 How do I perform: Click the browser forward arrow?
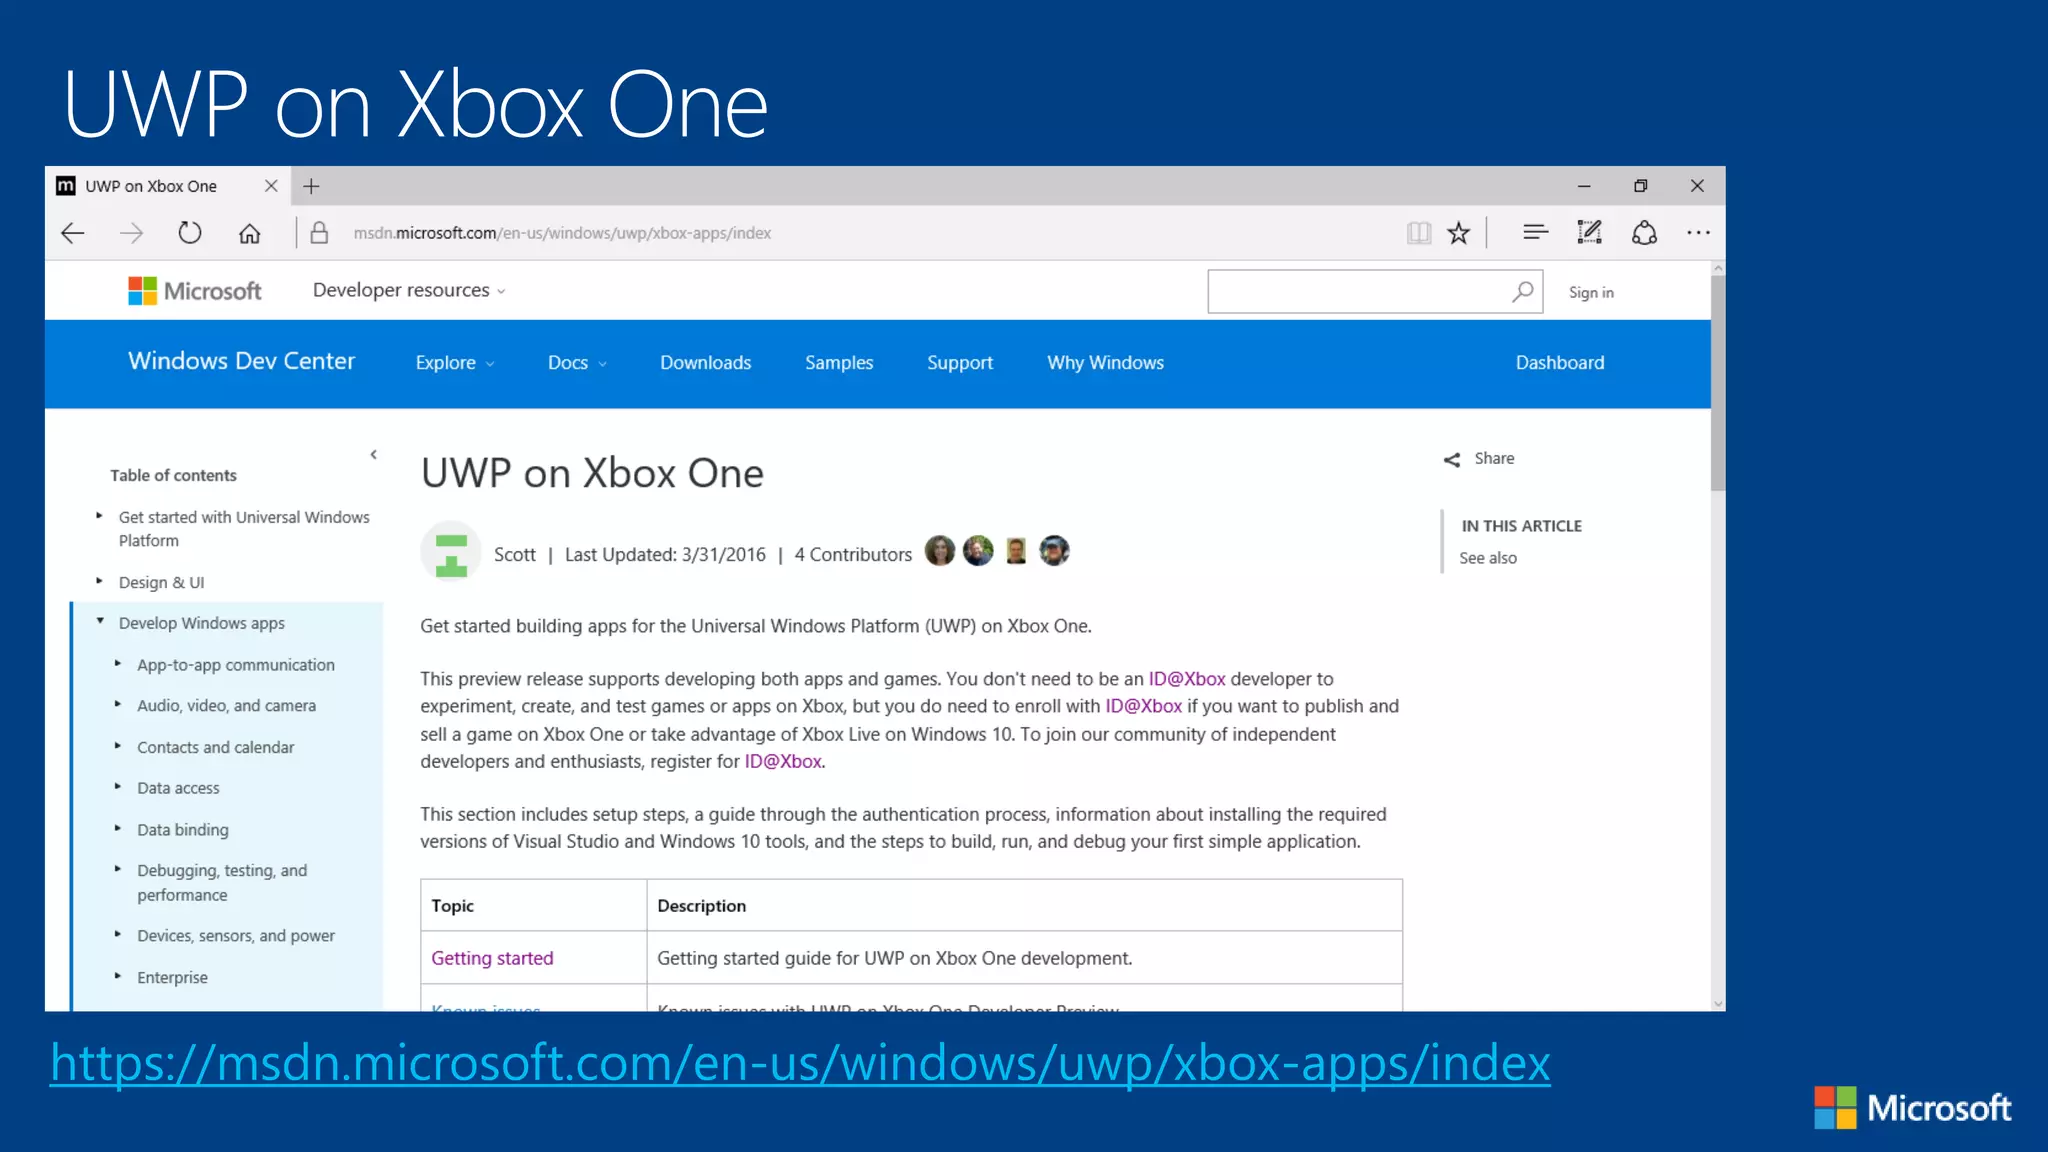(x=131, y=233)
